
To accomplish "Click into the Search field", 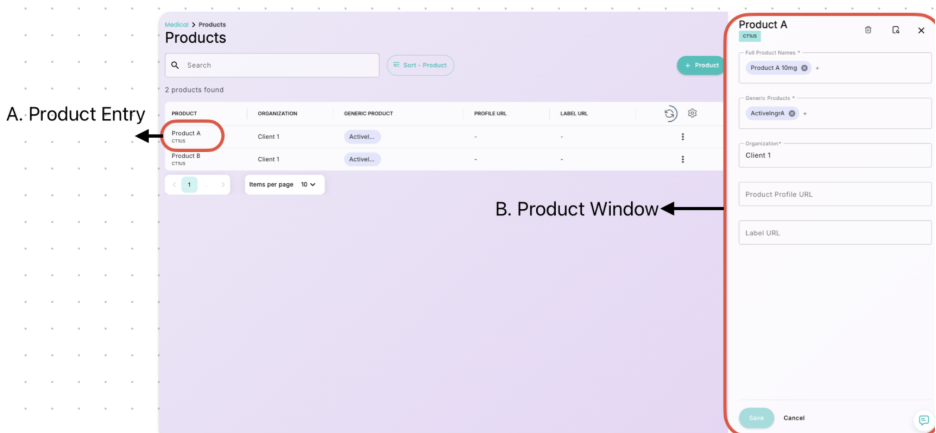I will 272,65.
